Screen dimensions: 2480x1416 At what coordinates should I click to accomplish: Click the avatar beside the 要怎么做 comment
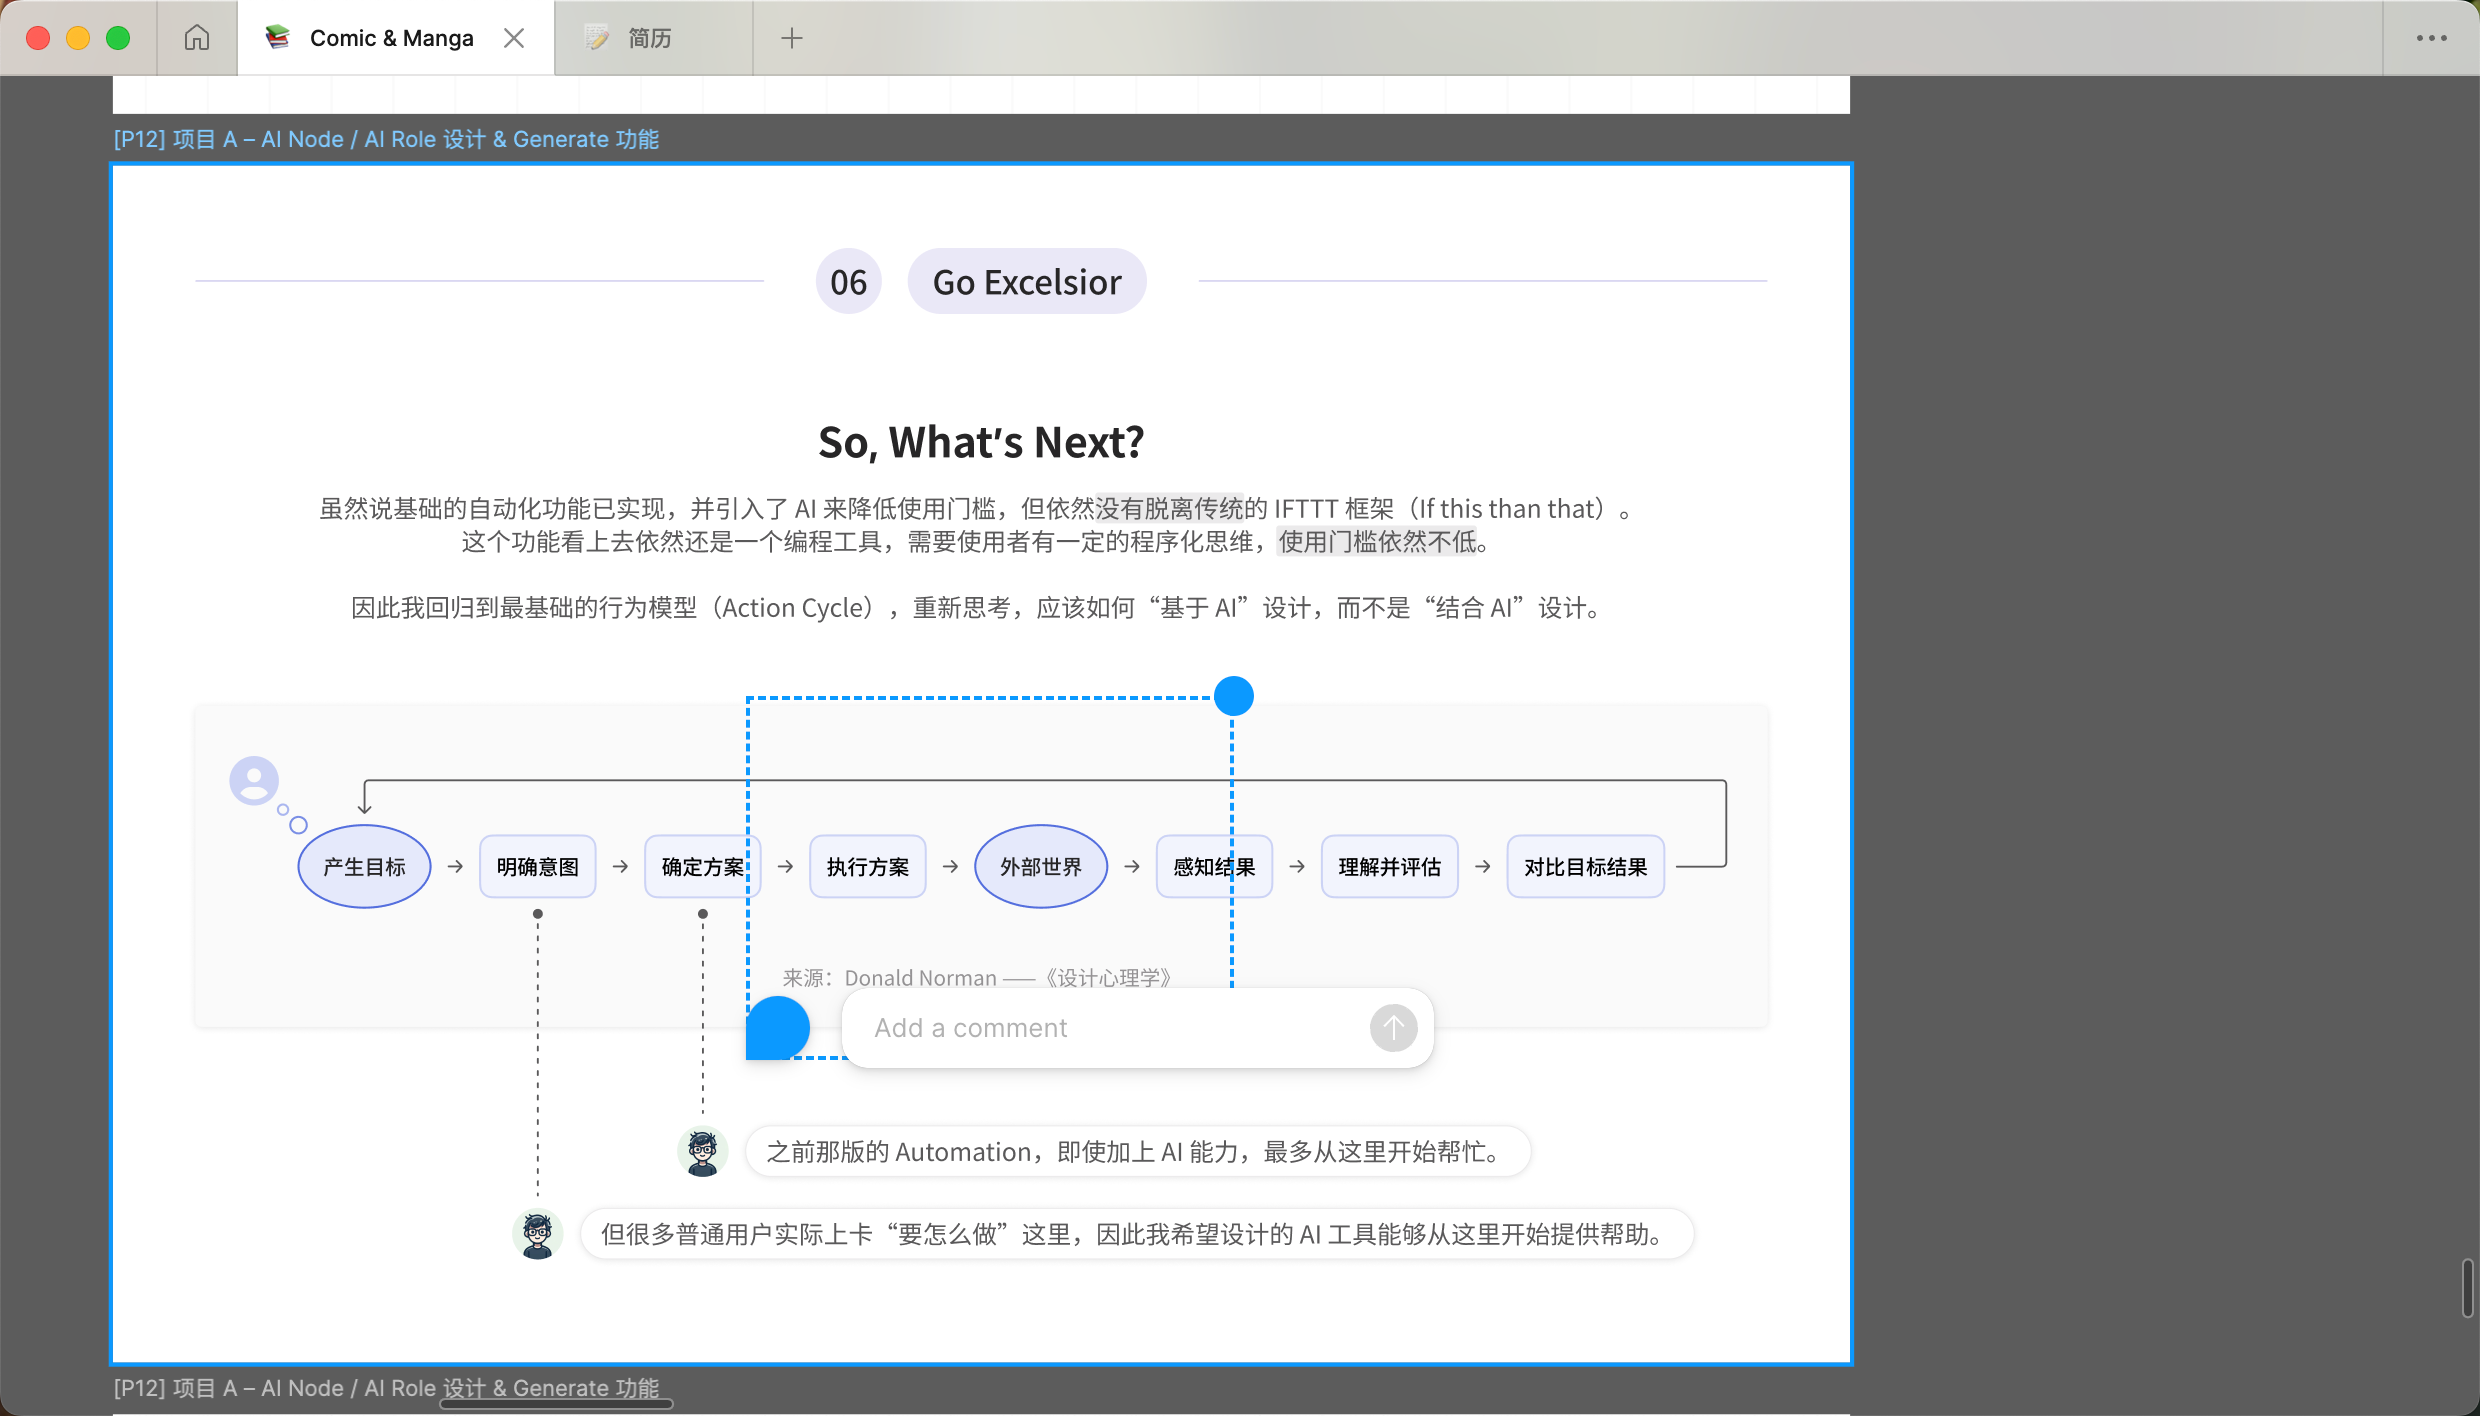coord(538,1235)
